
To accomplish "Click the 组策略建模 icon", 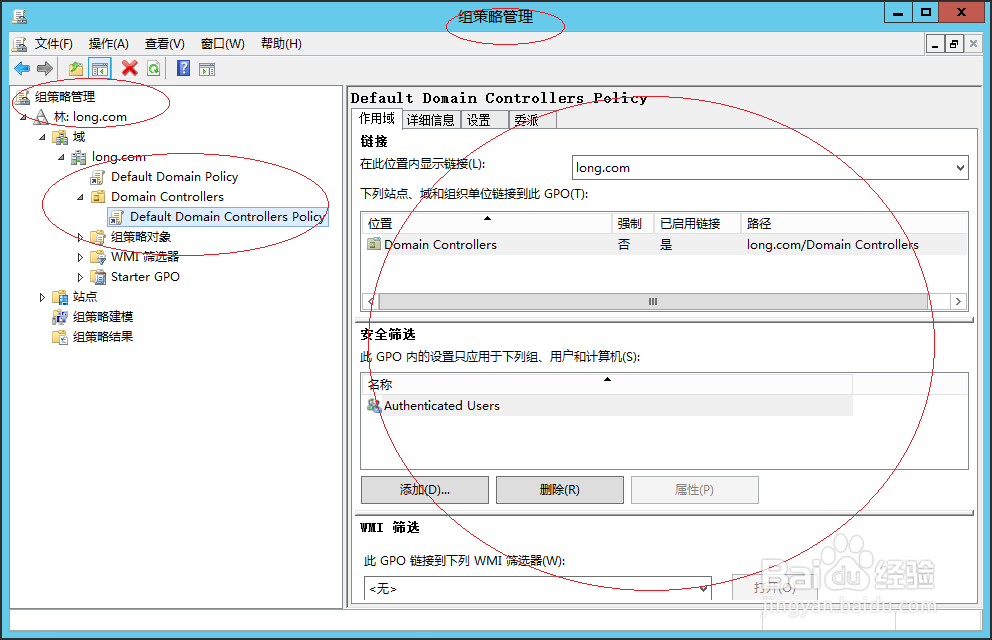I will click(60, 317).
